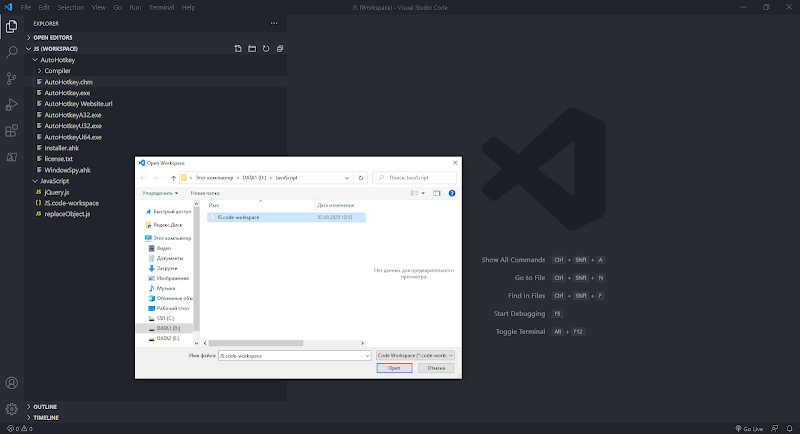This screenshot has width=800, height=434.
Task: Refresh the dialog folder listing
Action: pos(361,178)
